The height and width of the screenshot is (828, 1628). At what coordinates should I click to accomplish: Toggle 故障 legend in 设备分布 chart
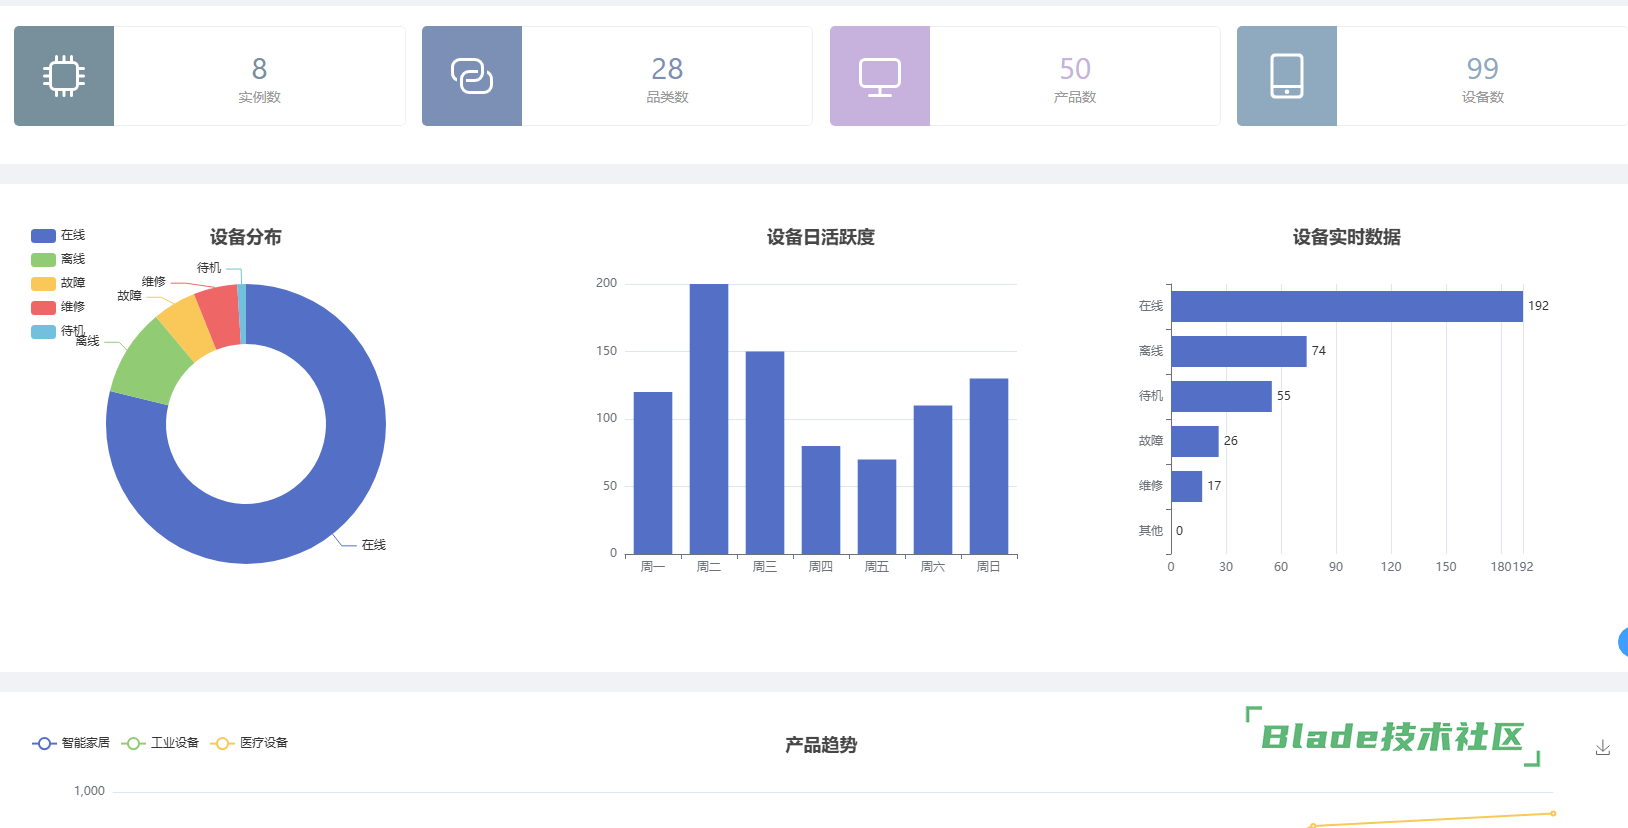coord(58,283)
